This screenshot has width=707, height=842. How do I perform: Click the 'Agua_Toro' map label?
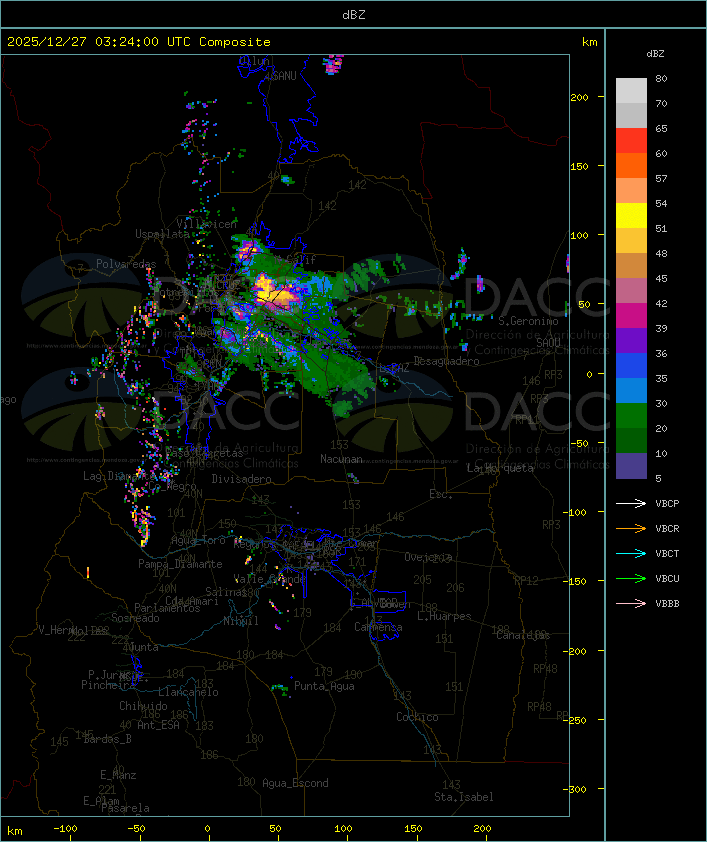[x=198, y=540]
